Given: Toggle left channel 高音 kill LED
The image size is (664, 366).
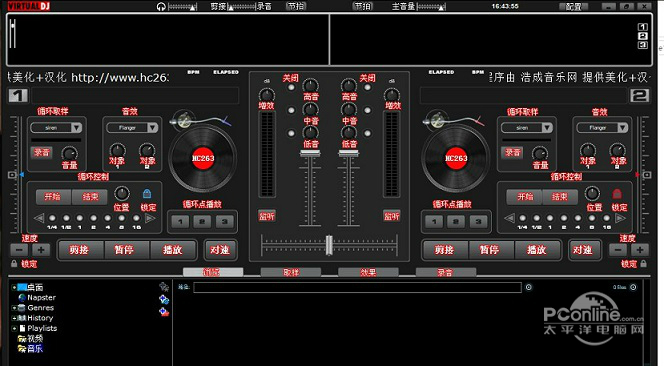Looking at the screenshot, I should click(x=291, y=87).
